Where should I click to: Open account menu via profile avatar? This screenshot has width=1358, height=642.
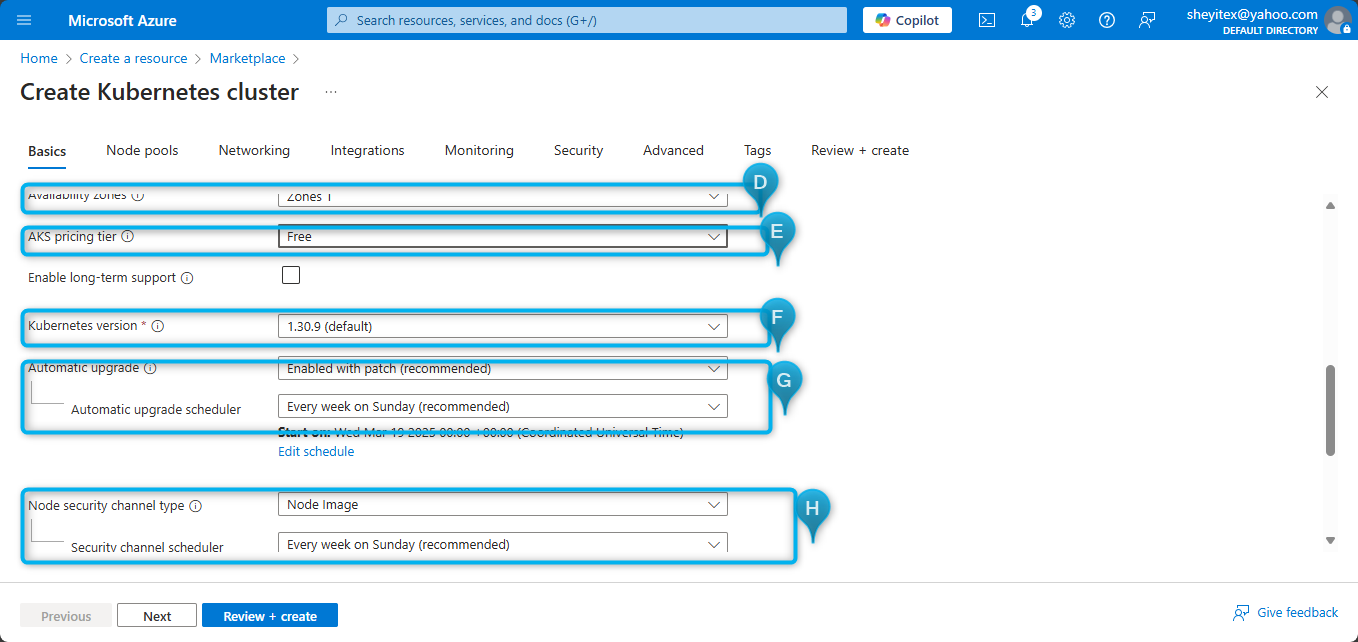pyautogui.click(x=1337, y=20)
